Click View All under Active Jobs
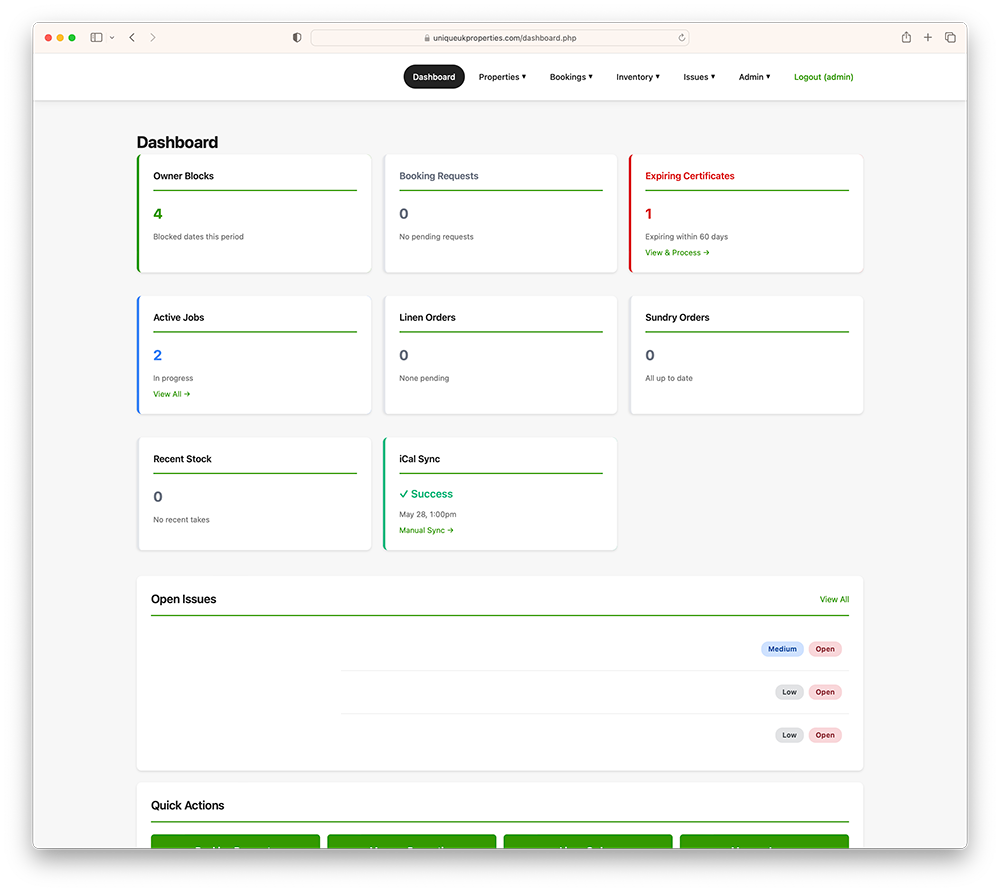 point(172,394)
